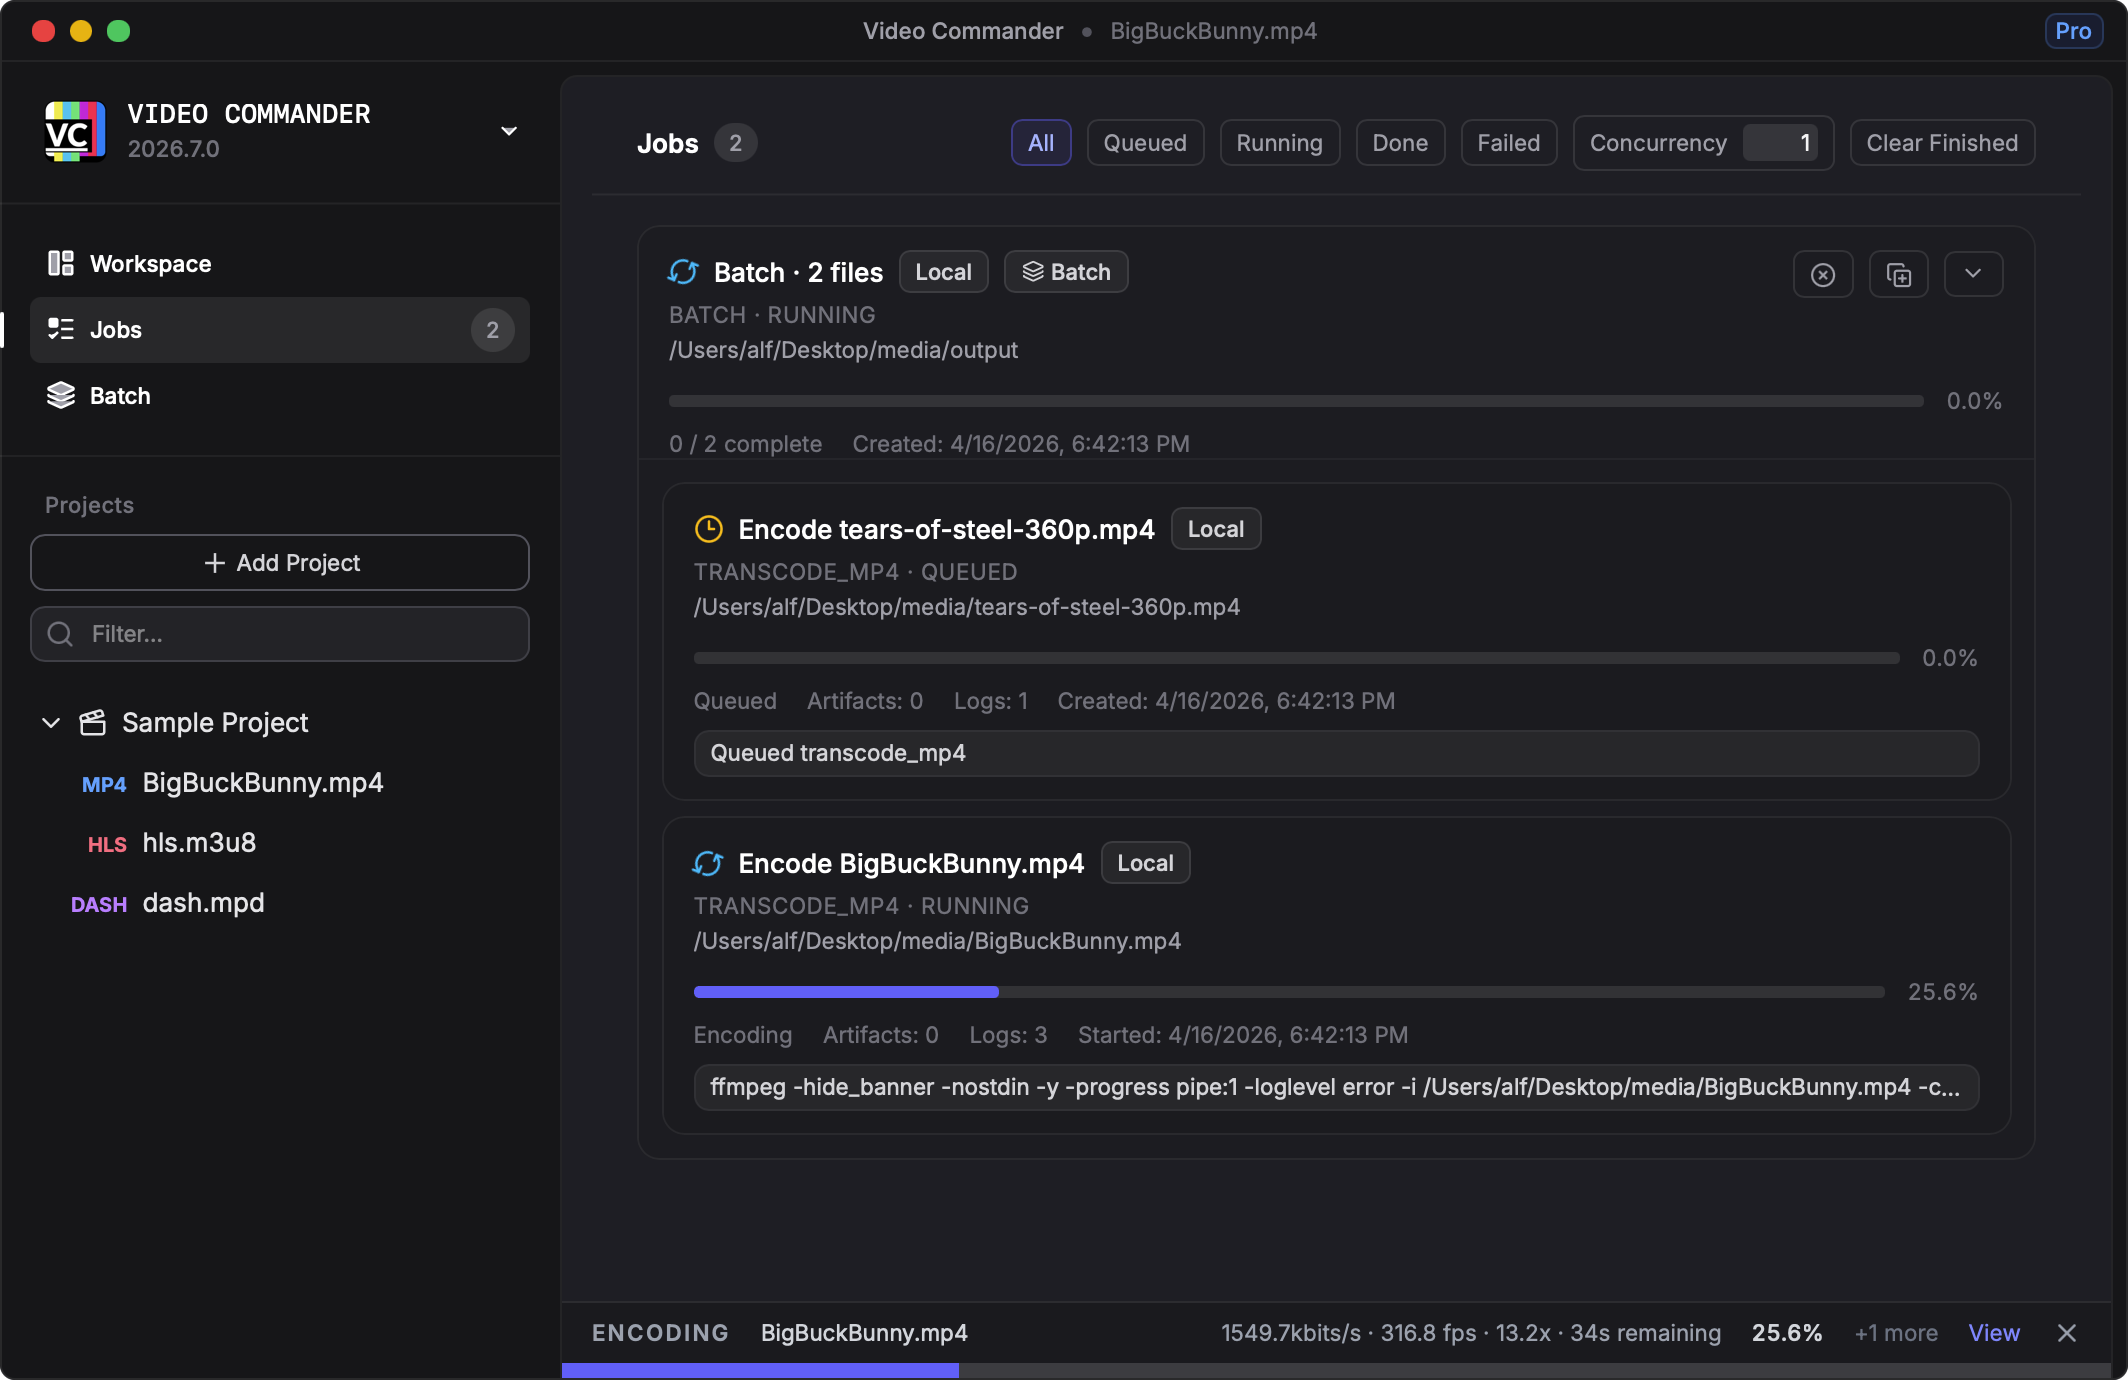This screenshot has width=2128, height=1380.
Task: Click the queued clock icon for tears-of-steel
Action: coord(708,529)
